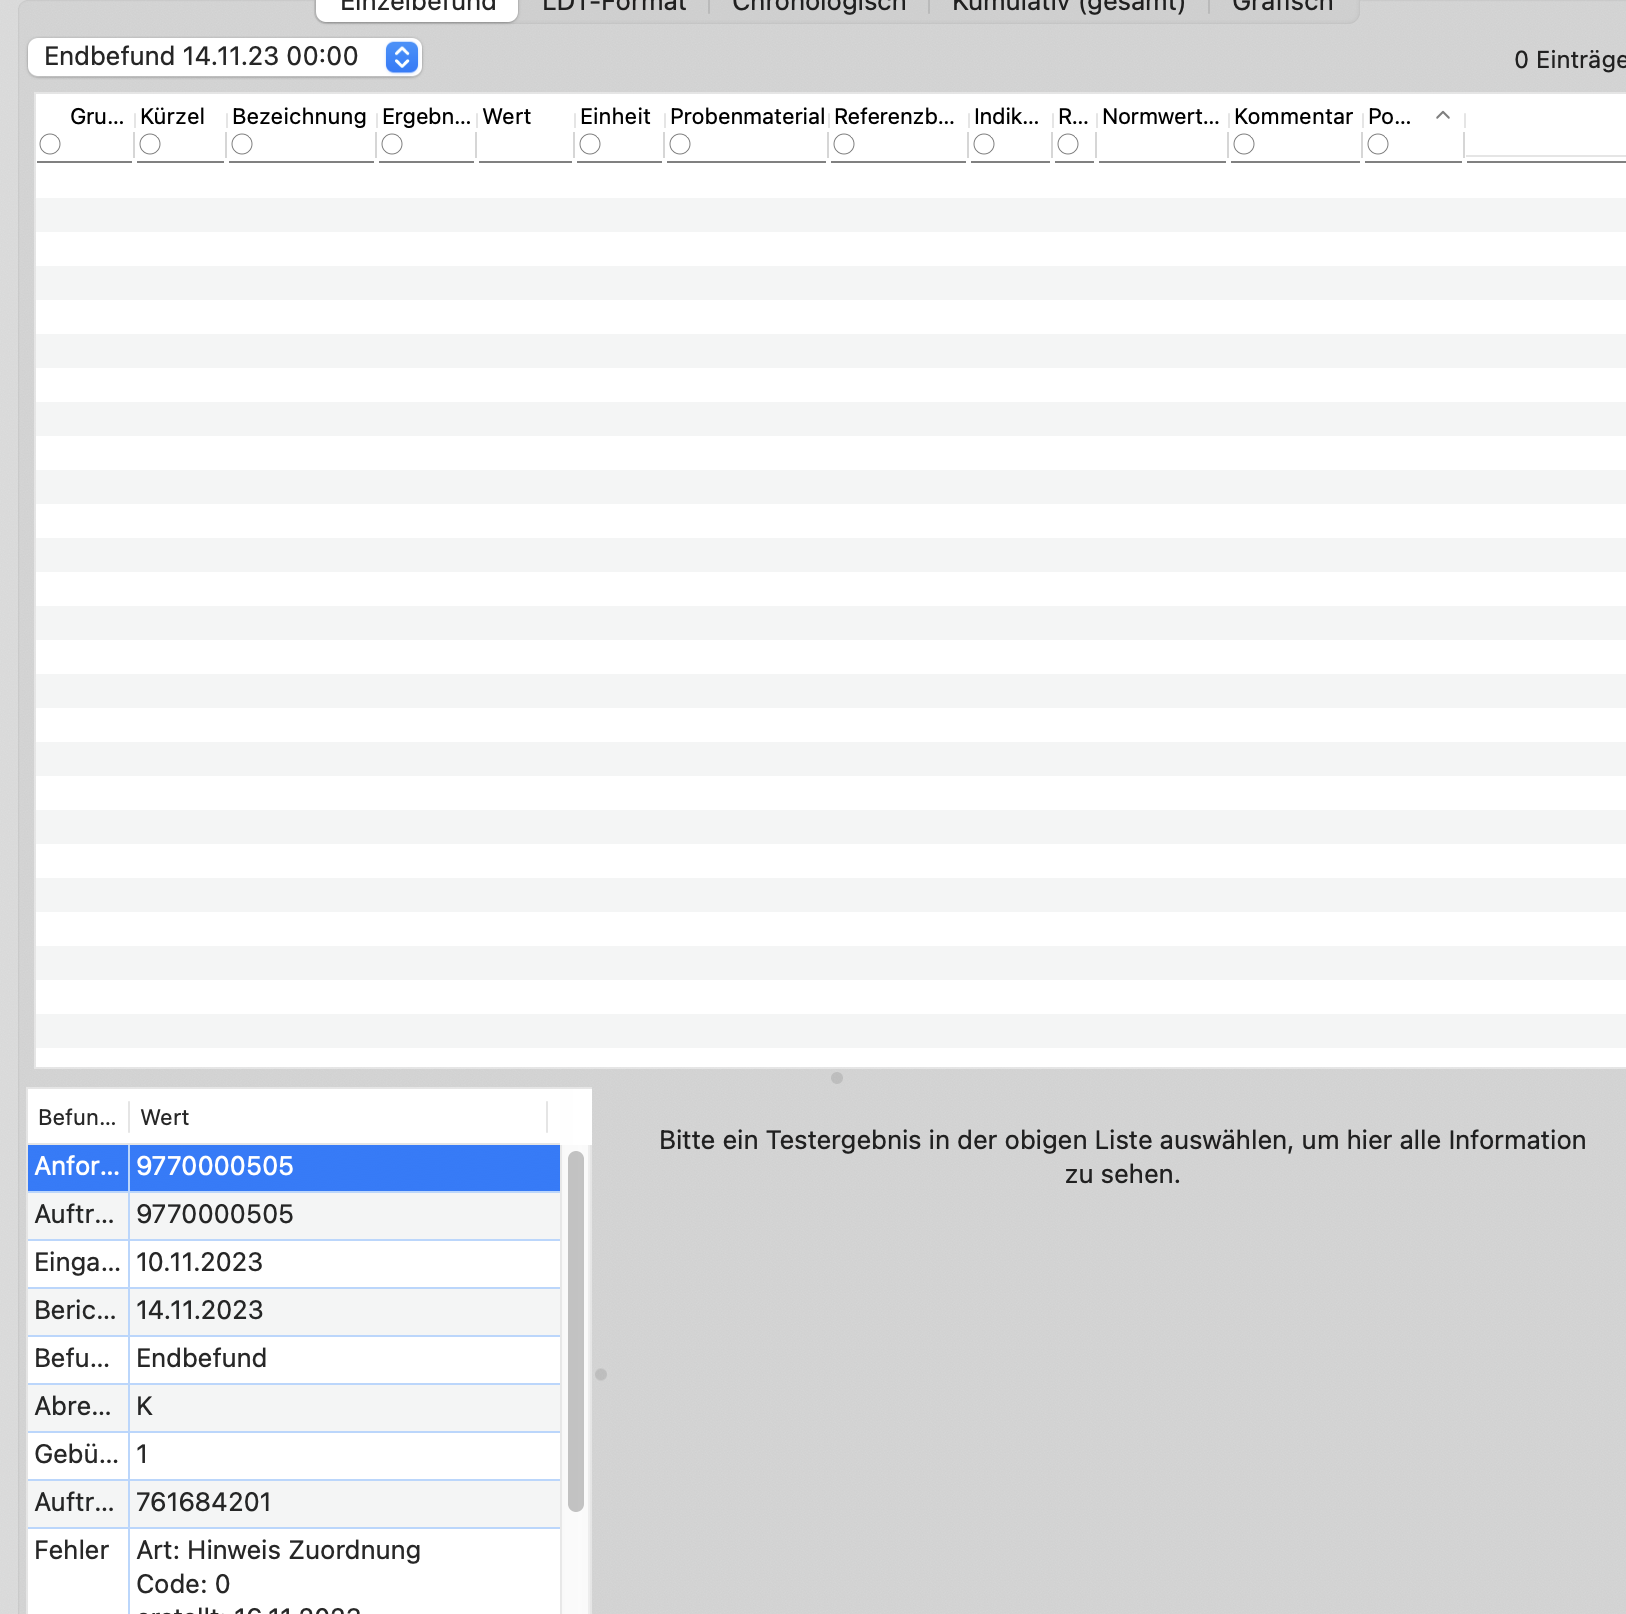Toggle the circle under R... column
The width and height of the screenshot is (1626, 1614).
[x=1068, y=145]
